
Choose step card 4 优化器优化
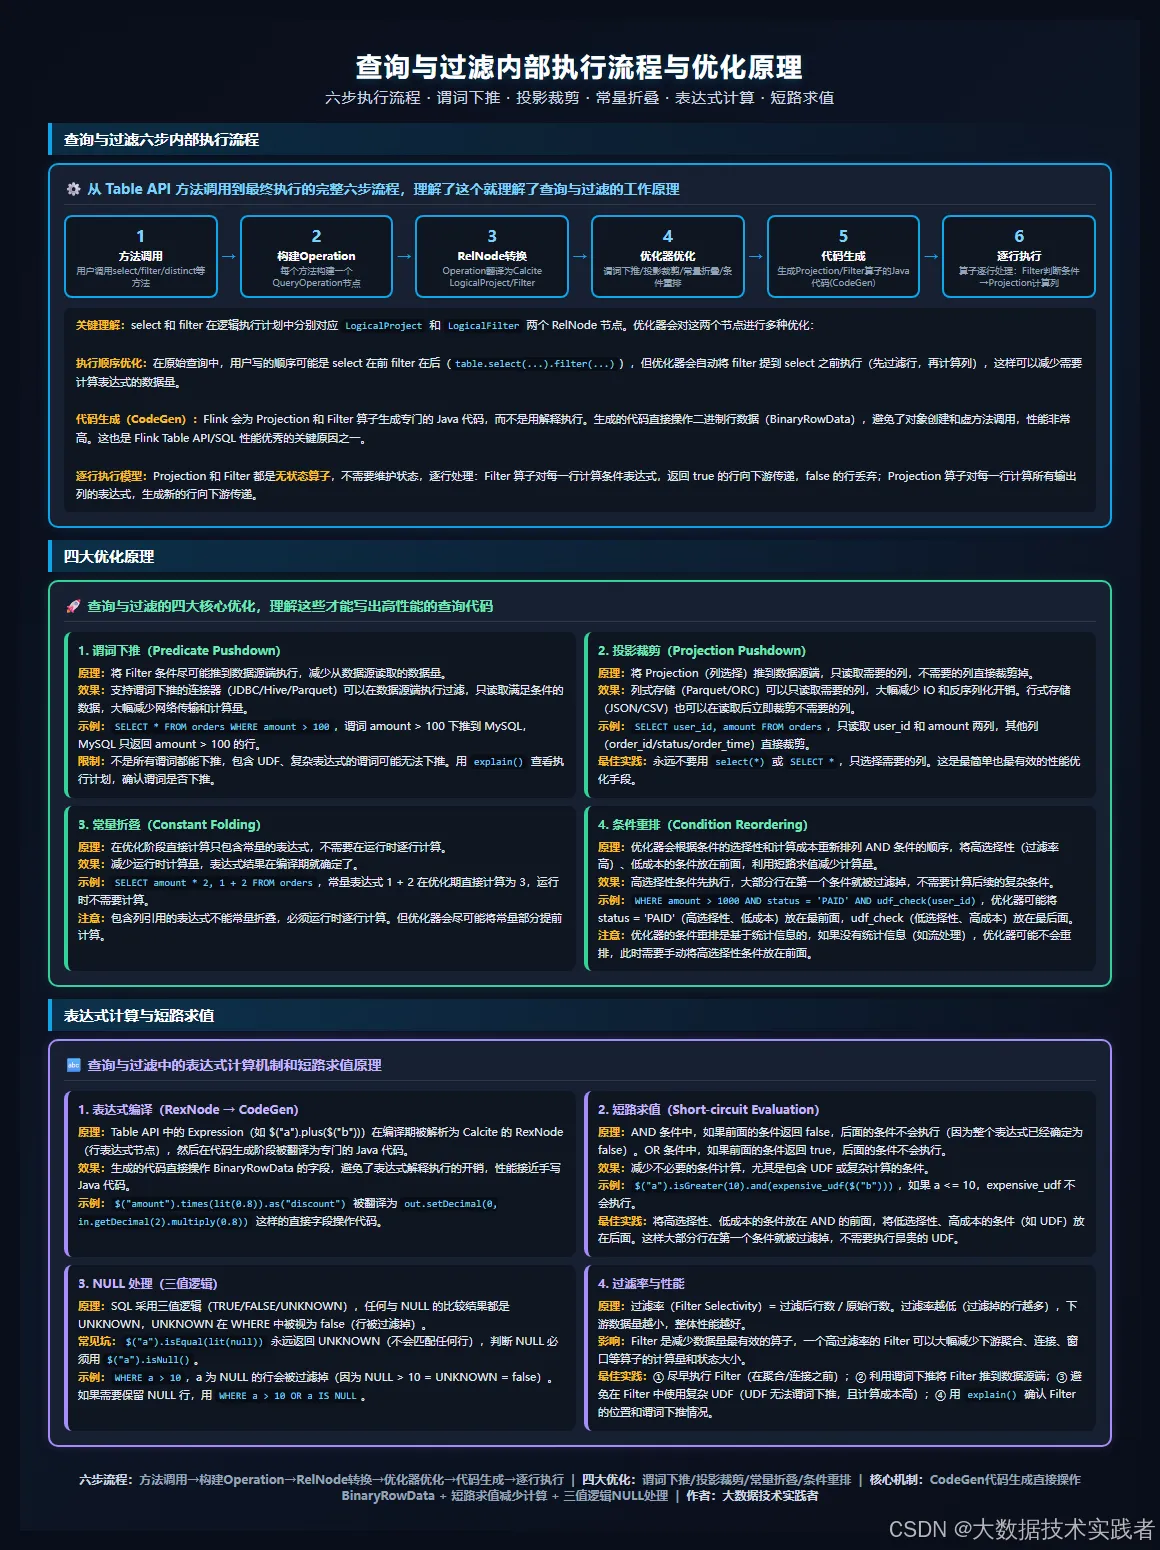click(668, 257)
